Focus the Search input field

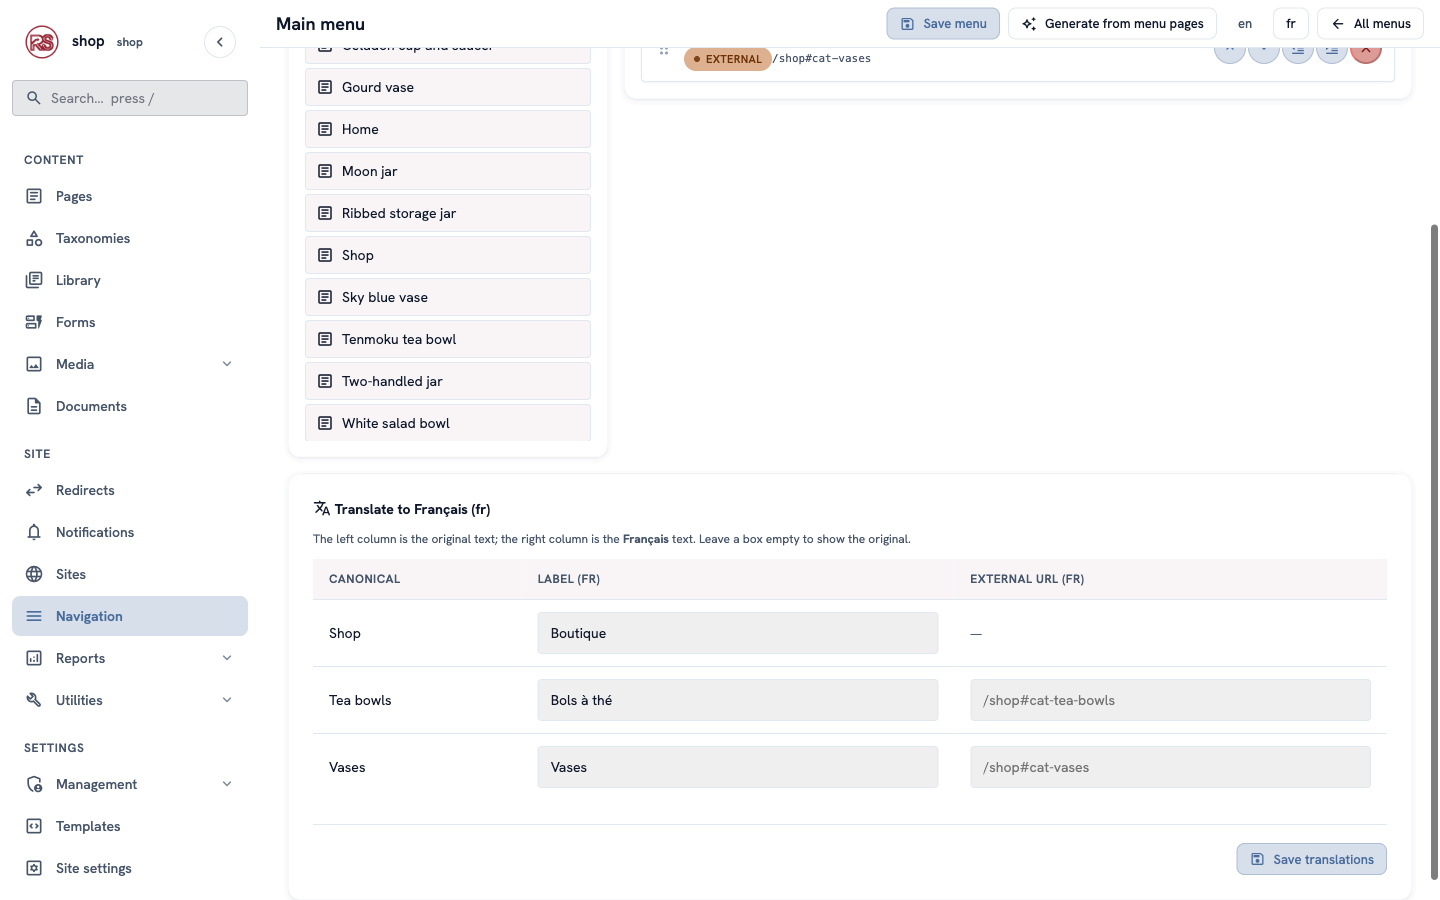point(130,98)
